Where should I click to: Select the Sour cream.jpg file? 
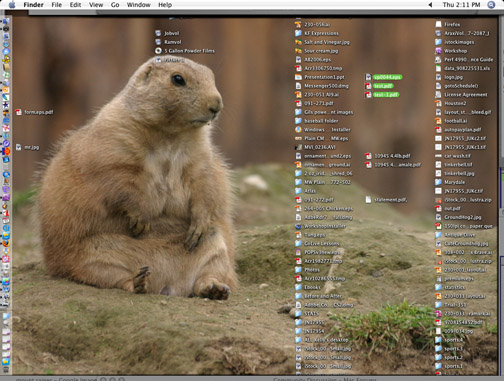pyautogui.click(x=298, y=51)
